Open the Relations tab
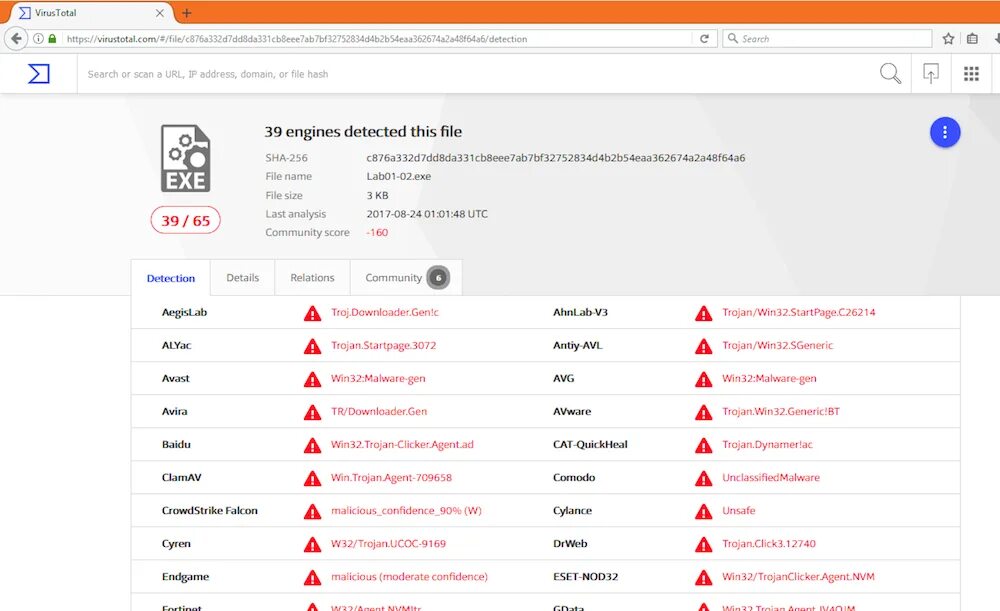This screenshot has height=611, width=1000. [312, 278]
